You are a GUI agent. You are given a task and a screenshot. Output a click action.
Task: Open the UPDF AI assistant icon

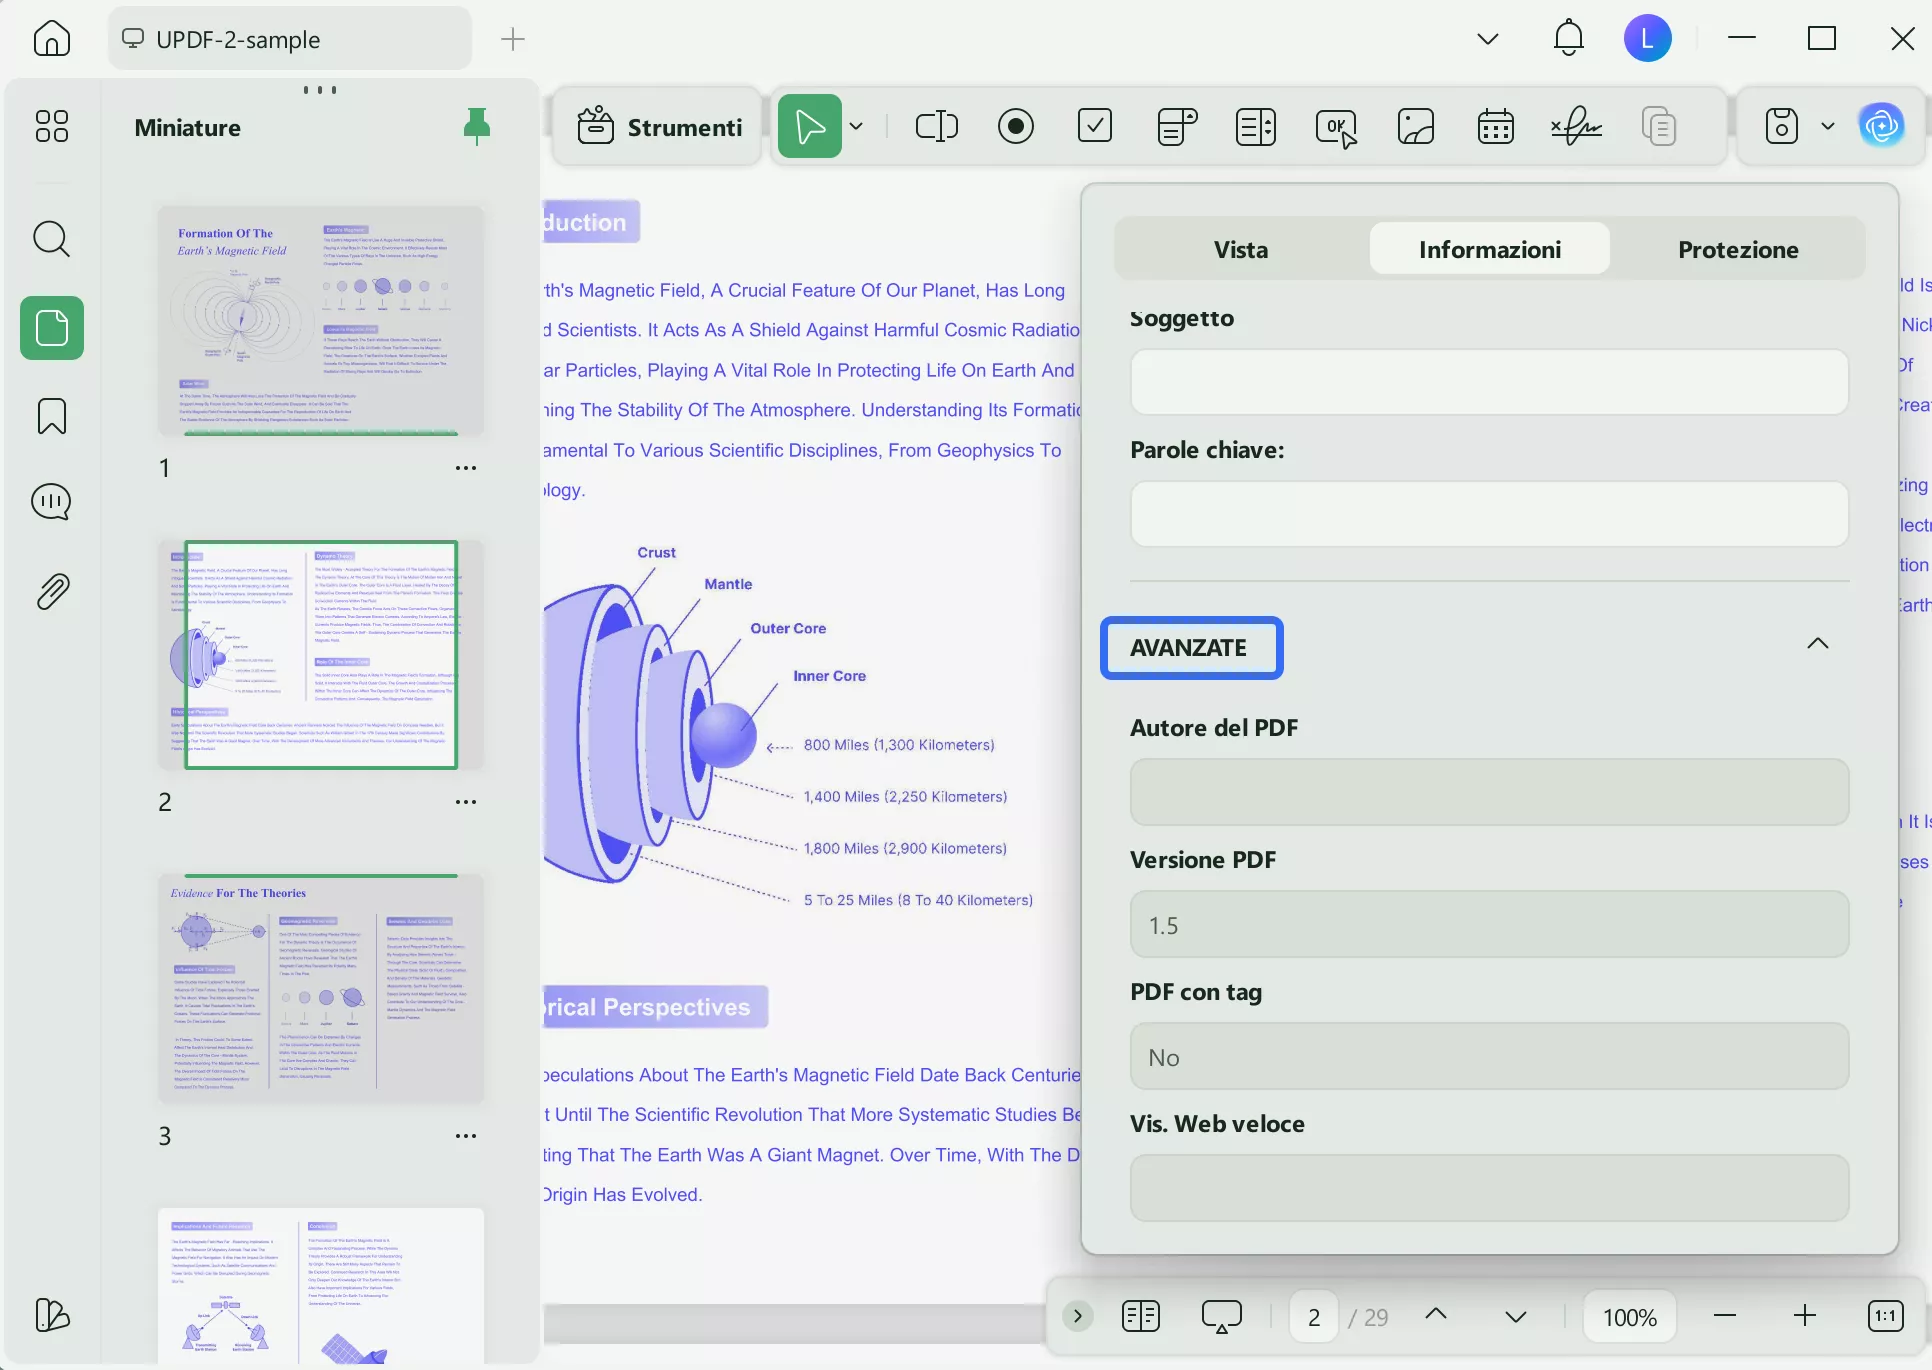1881,126
